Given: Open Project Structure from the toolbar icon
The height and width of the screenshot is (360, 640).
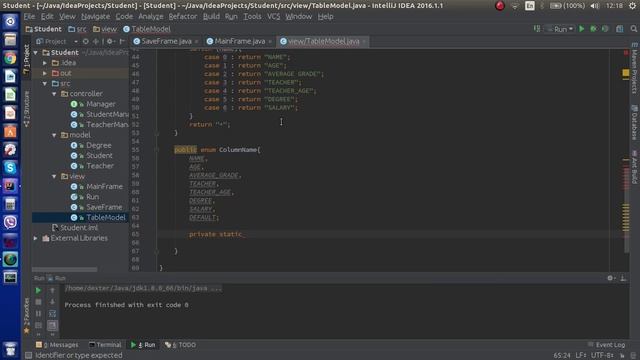Looking at the screenshot, I should pos(620,29).
